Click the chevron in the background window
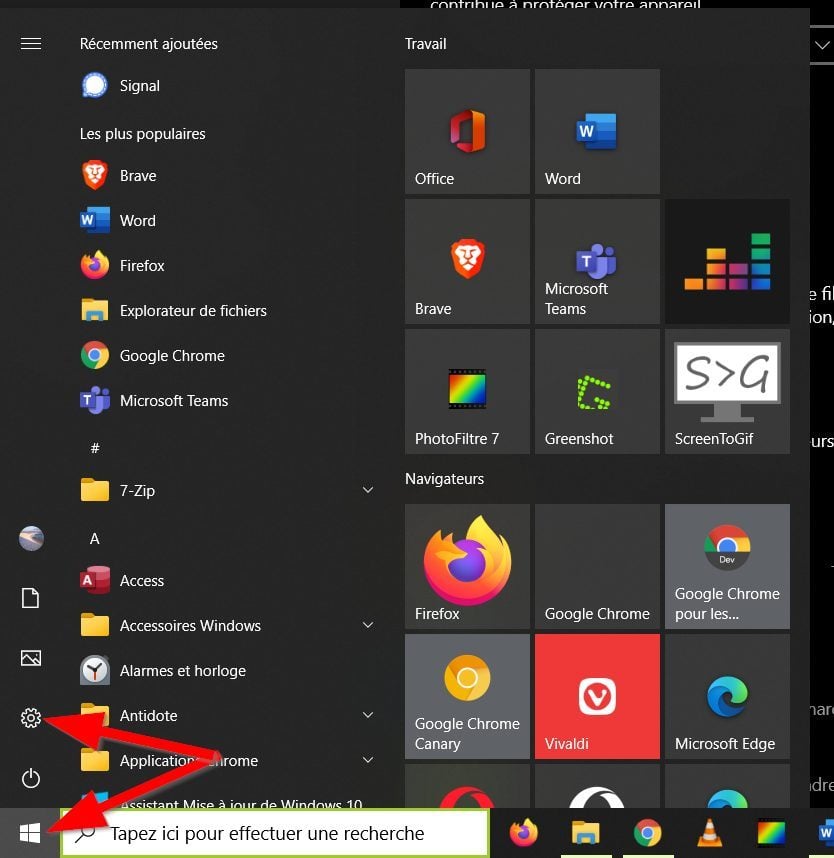 (x=822, y=45)
